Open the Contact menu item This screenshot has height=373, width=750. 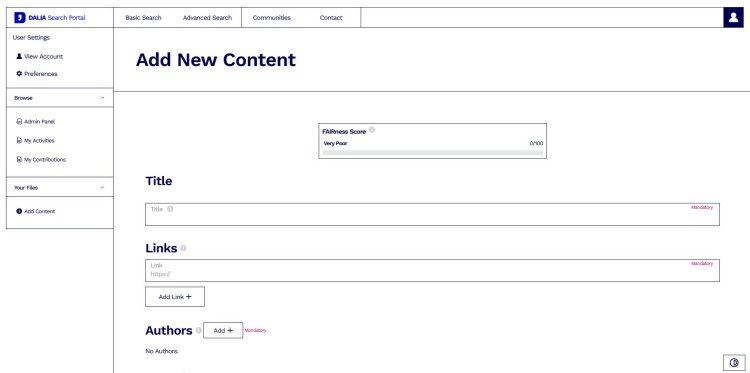[331, 18]
